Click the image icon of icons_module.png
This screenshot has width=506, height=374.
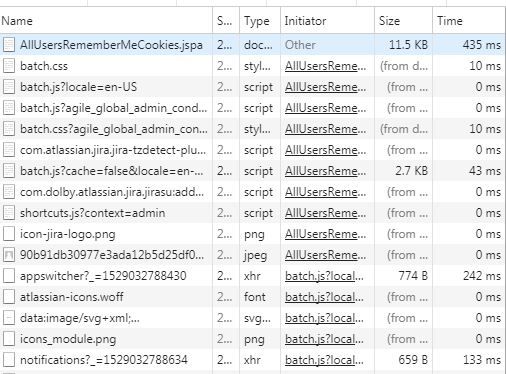[x=9, y=339]
